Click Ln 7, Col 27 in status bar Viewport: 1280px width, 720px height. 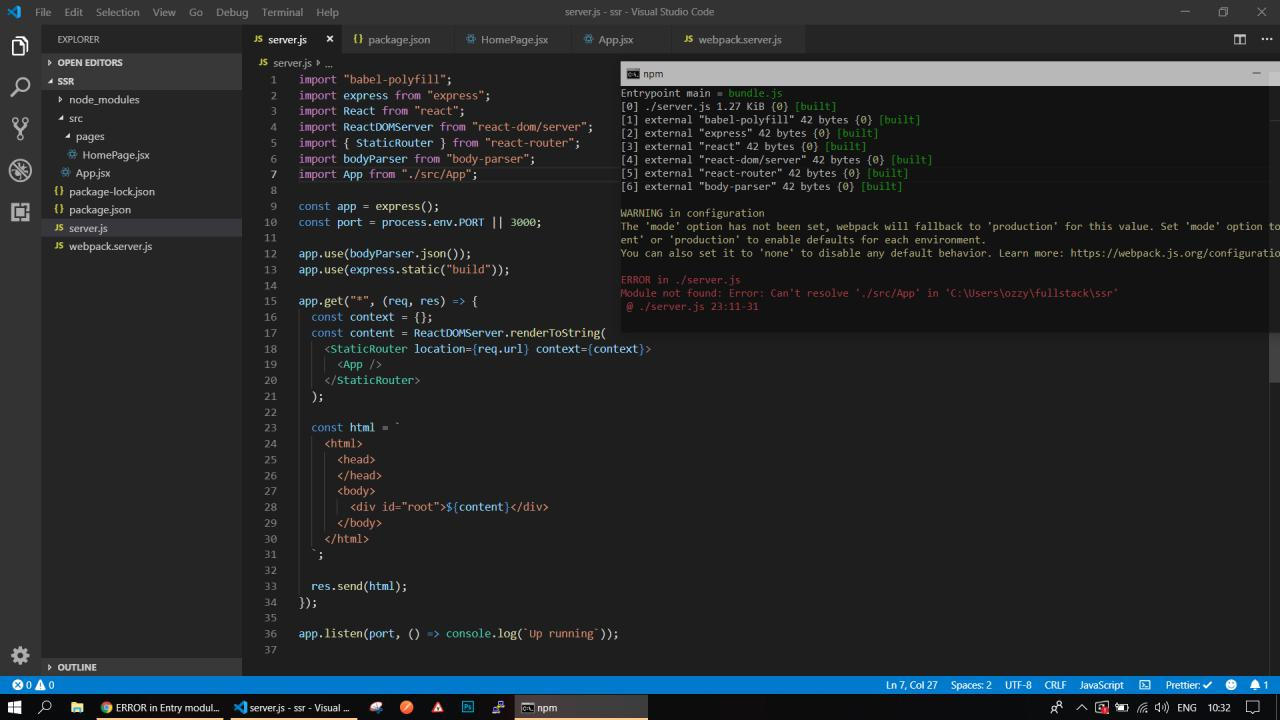tap(911, 685)
